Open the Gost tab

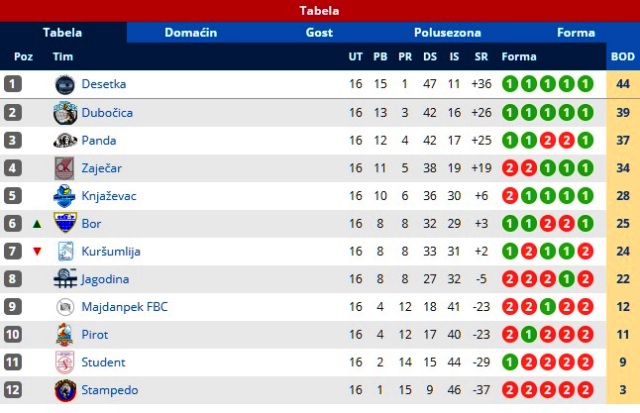point(319,33)
